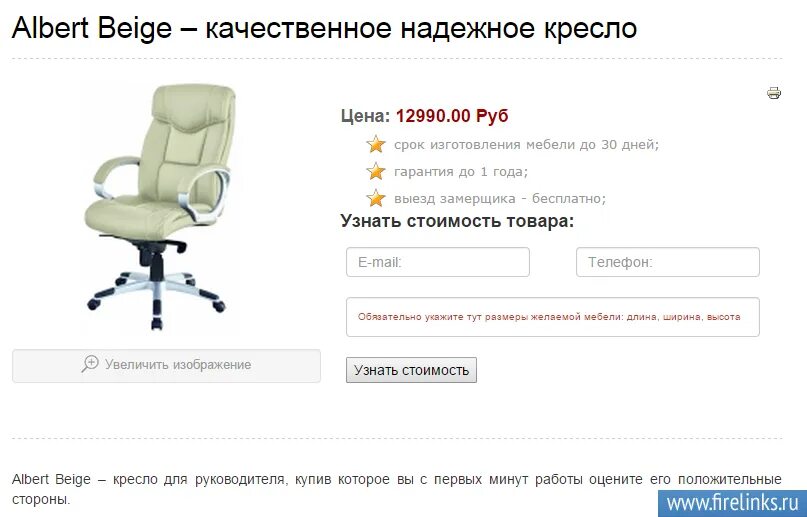Click the price 12990.00 Руб
Screen dimensions: 807x517
tap(452, 116)
